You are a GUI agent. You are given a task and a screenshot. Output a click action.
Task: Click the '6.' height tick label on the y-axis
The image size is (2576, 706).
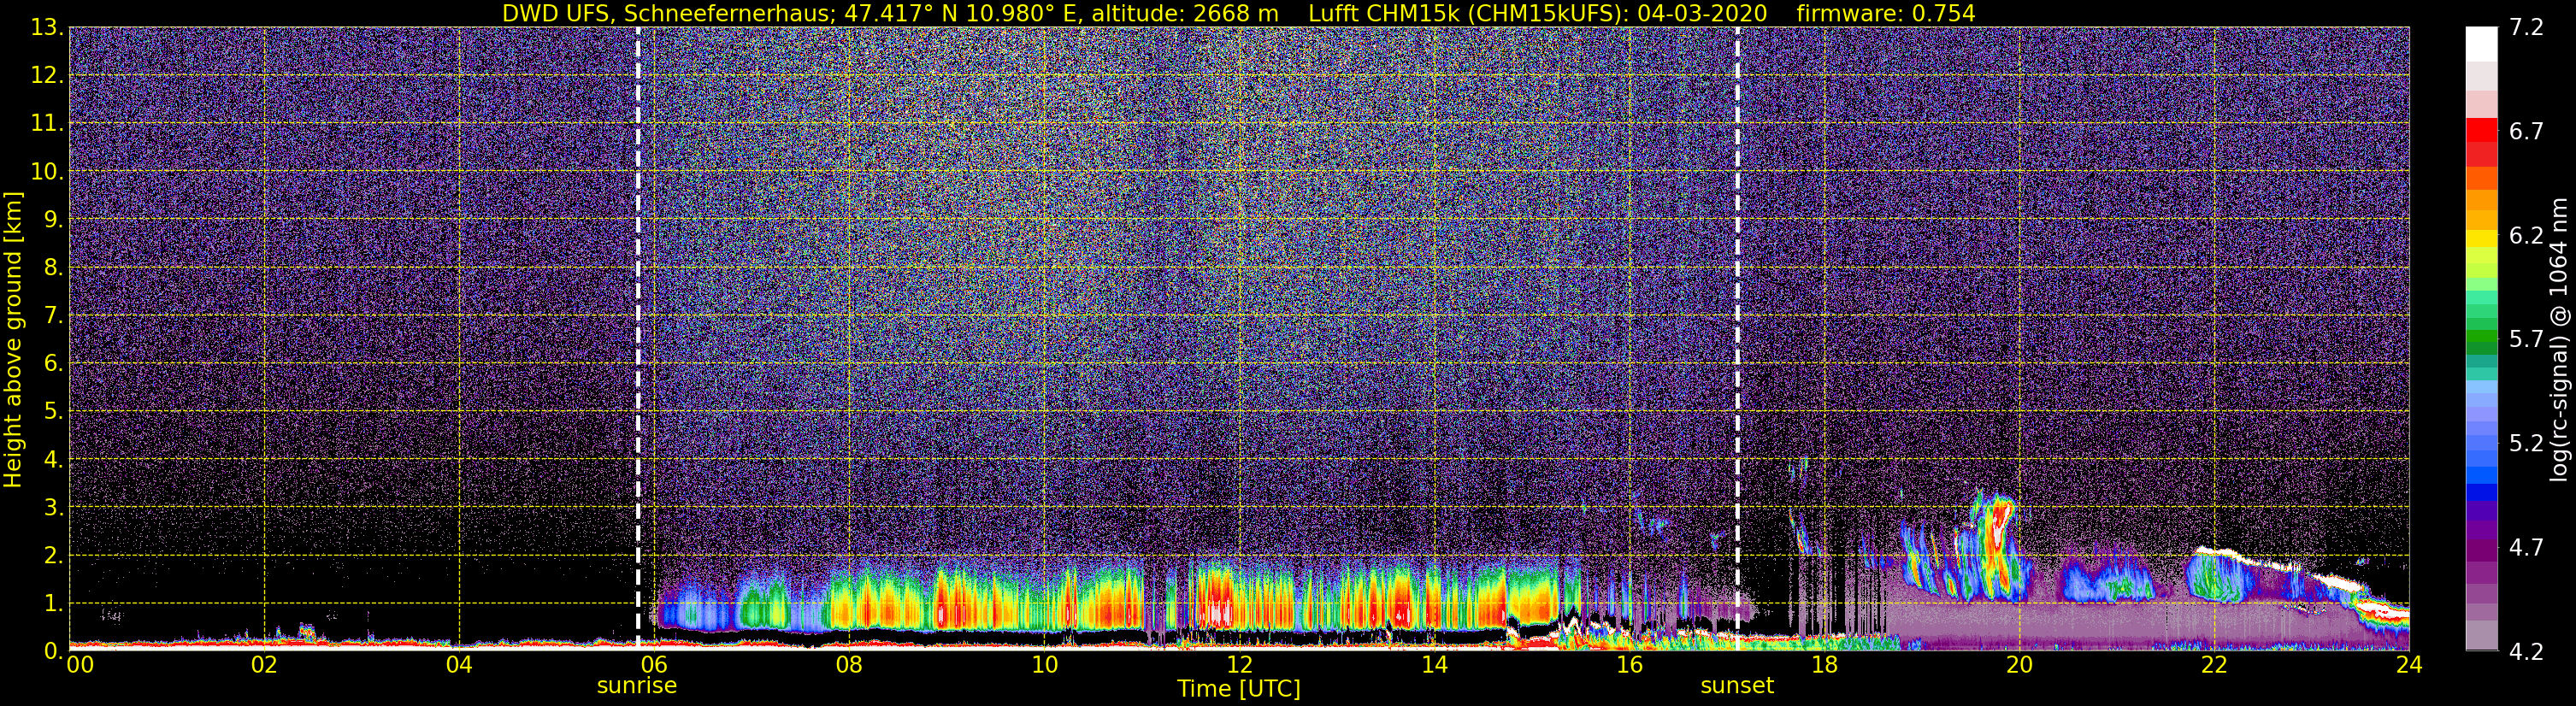pyautogui.click(x=53, y=364)
